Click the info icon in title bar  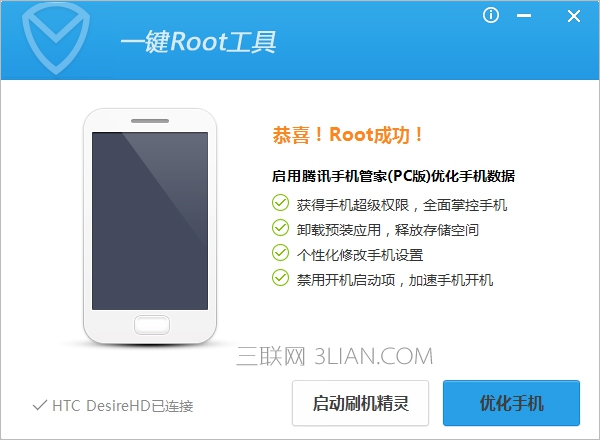[491, 16]
